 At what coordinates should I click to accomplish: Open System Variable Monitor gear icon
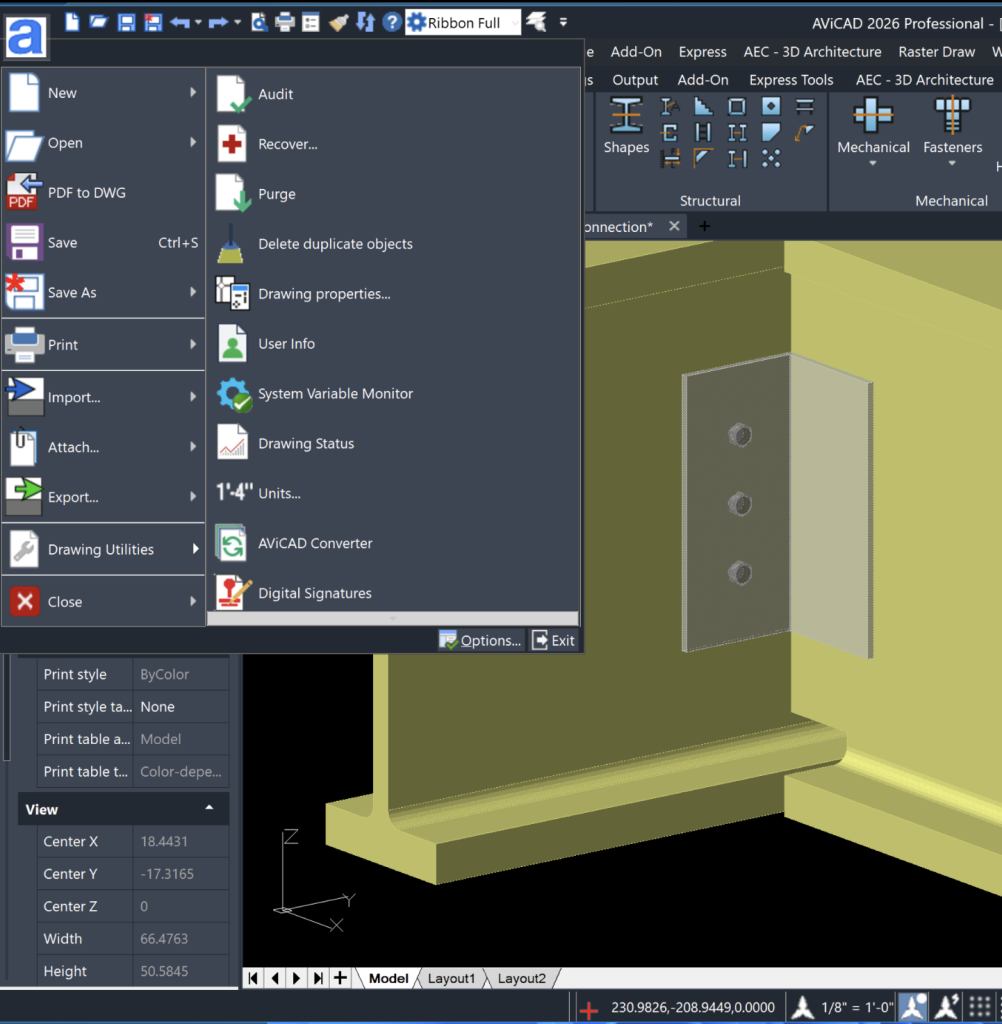coord(233,394)
